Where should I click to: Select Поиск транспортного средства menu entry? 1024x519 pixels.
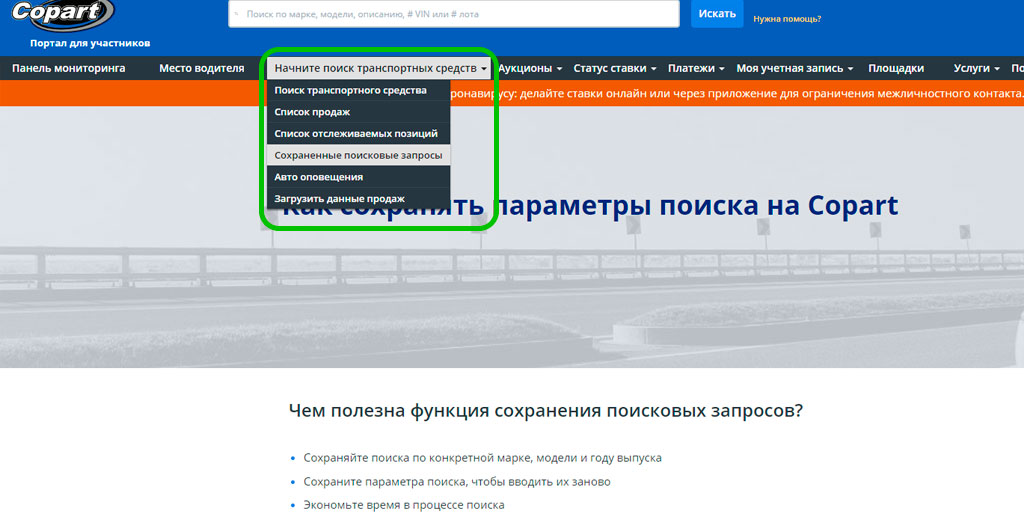click(359, 90)
